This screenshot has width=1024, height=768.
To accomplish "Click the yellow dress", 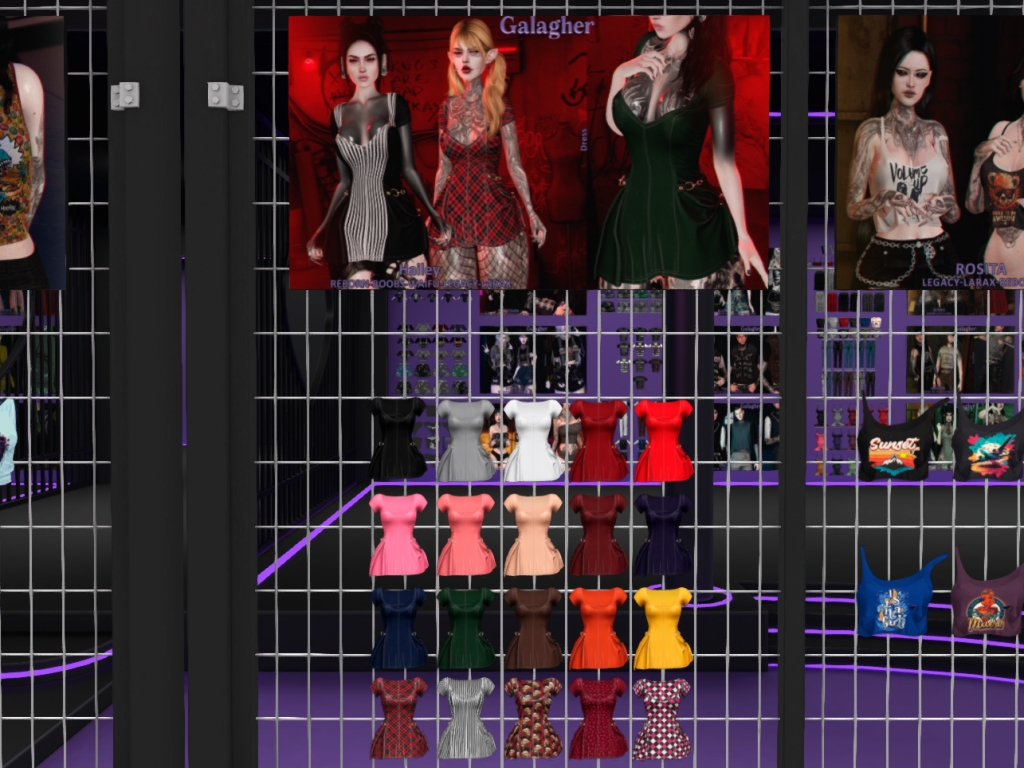I will click(x=663, y=628).
